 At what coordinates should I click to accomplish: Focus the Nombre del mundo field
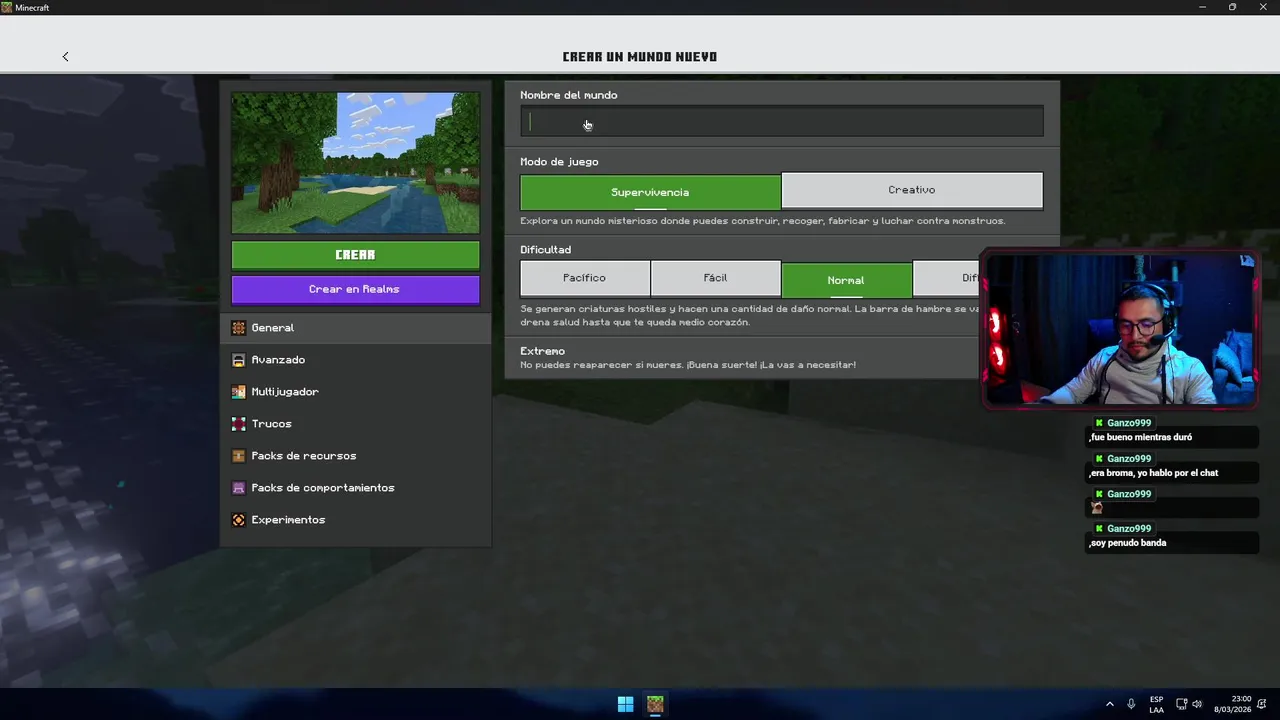[782, 122]
